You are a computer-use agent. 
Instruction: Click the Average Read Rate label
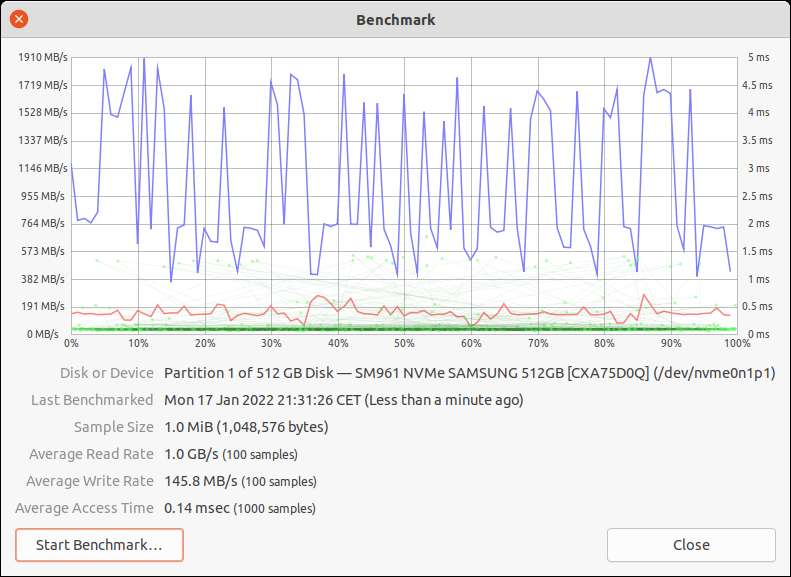pos(91,454)
